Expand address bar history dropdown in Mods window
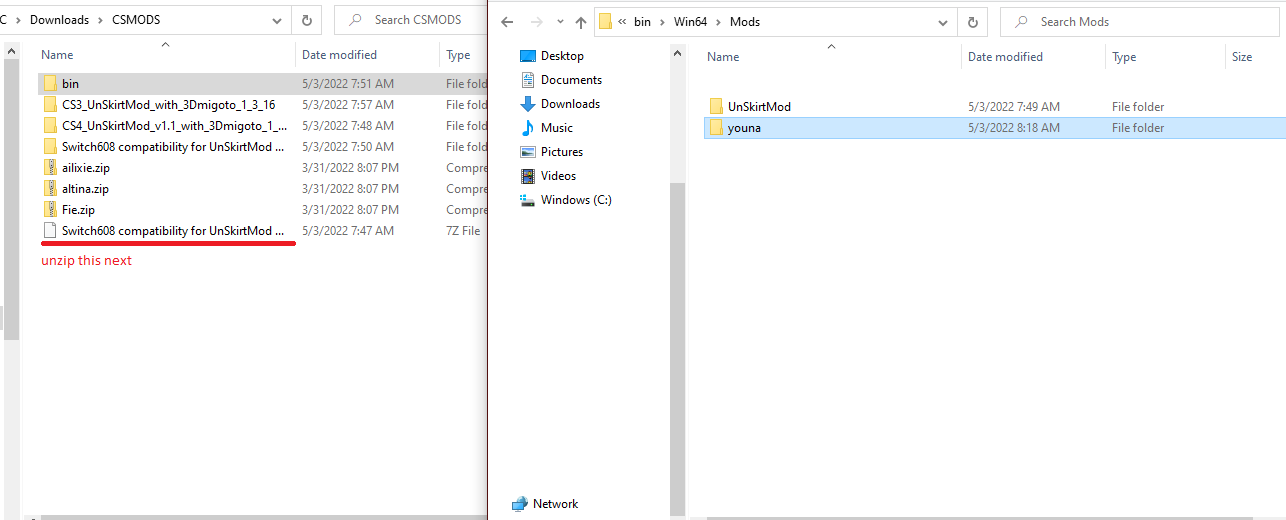 point(943,22)
